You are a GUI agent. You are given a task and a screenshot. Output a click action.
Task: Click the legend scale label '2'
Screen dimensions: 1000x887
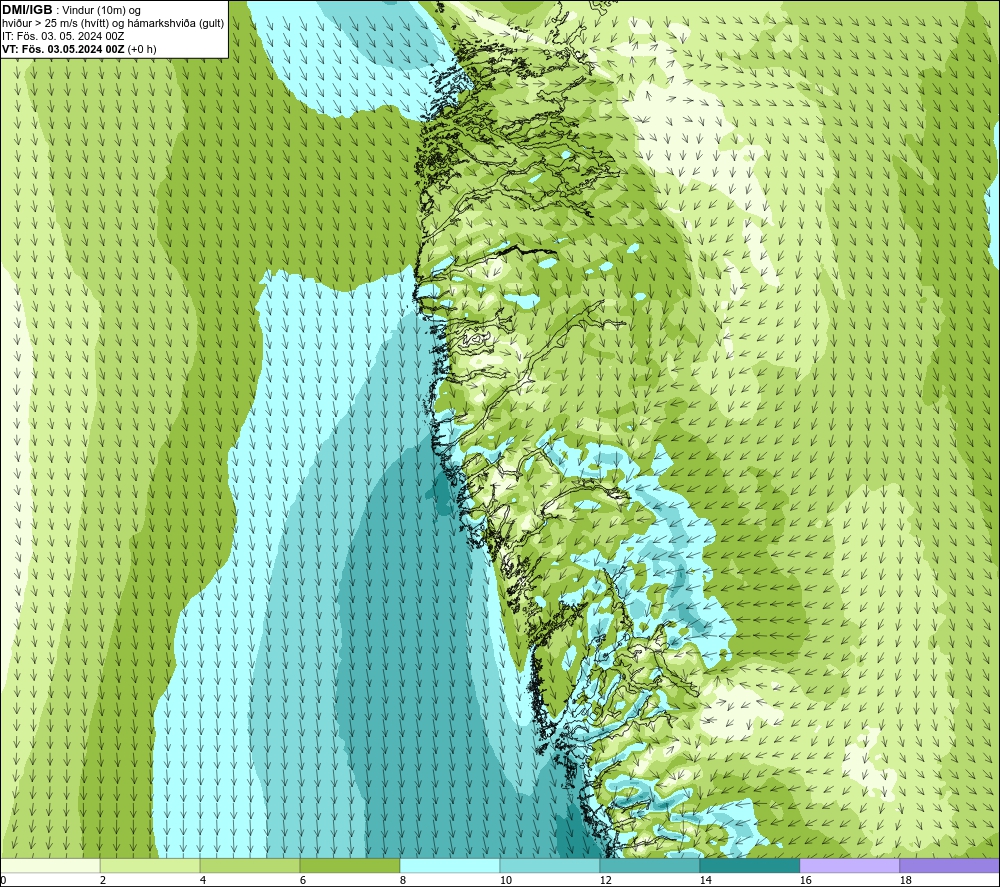[x=103, y=880]
